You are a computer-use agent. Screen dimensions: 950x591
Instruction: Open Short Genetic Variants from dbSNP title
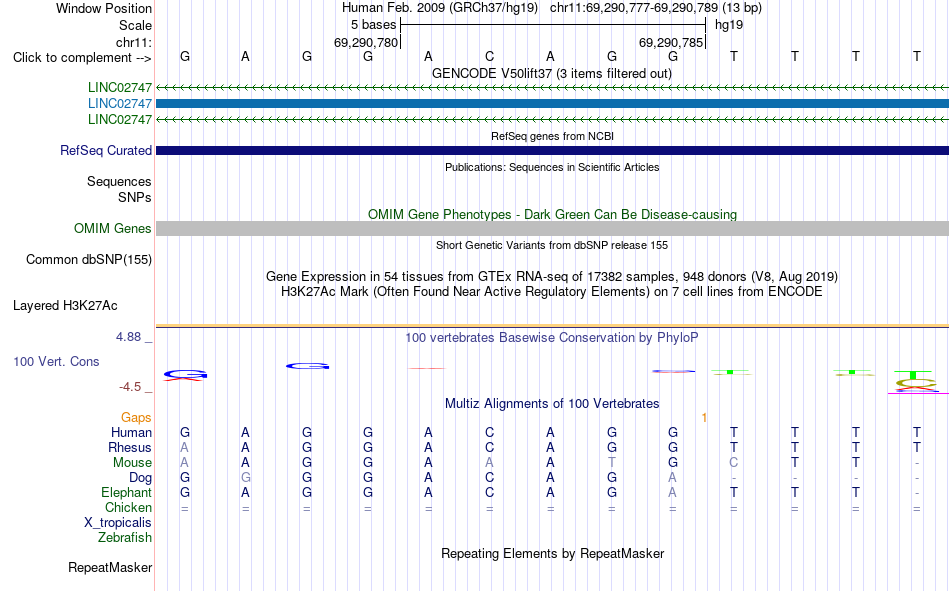pyautogui.click(x=552, y=245)
